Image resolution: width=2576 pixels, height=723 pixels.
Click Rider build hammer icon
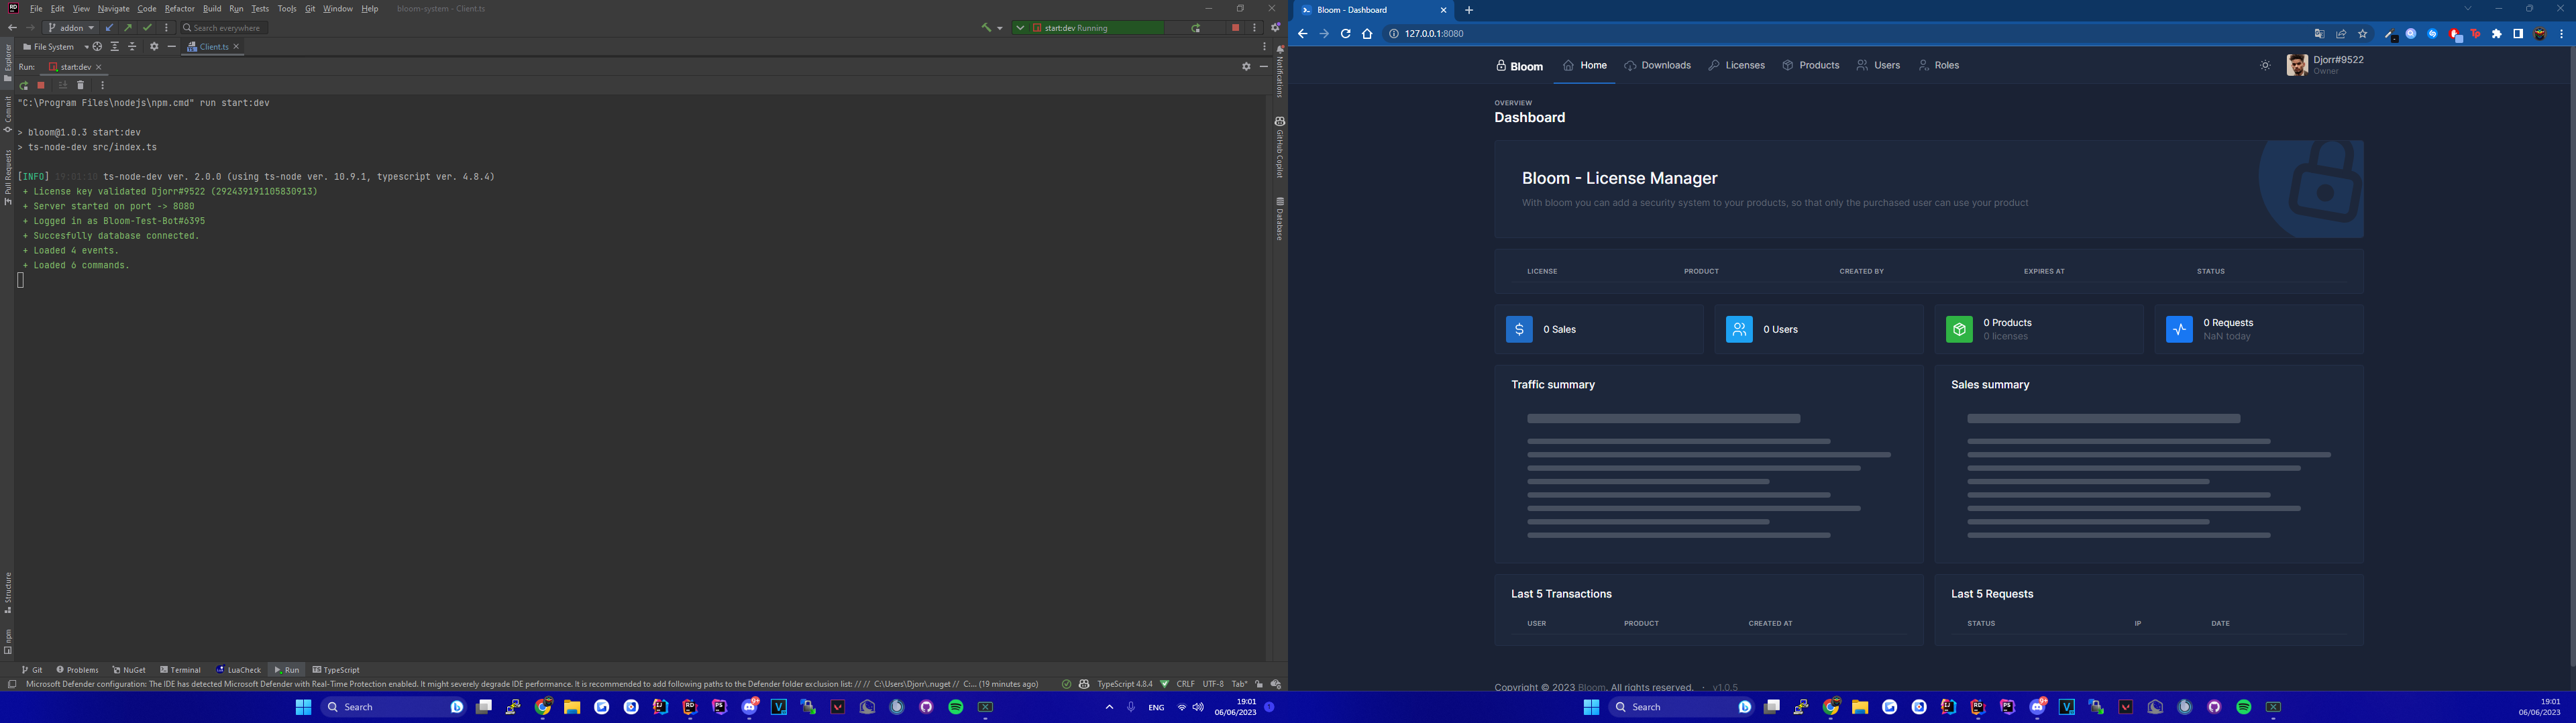pos(986,28)
